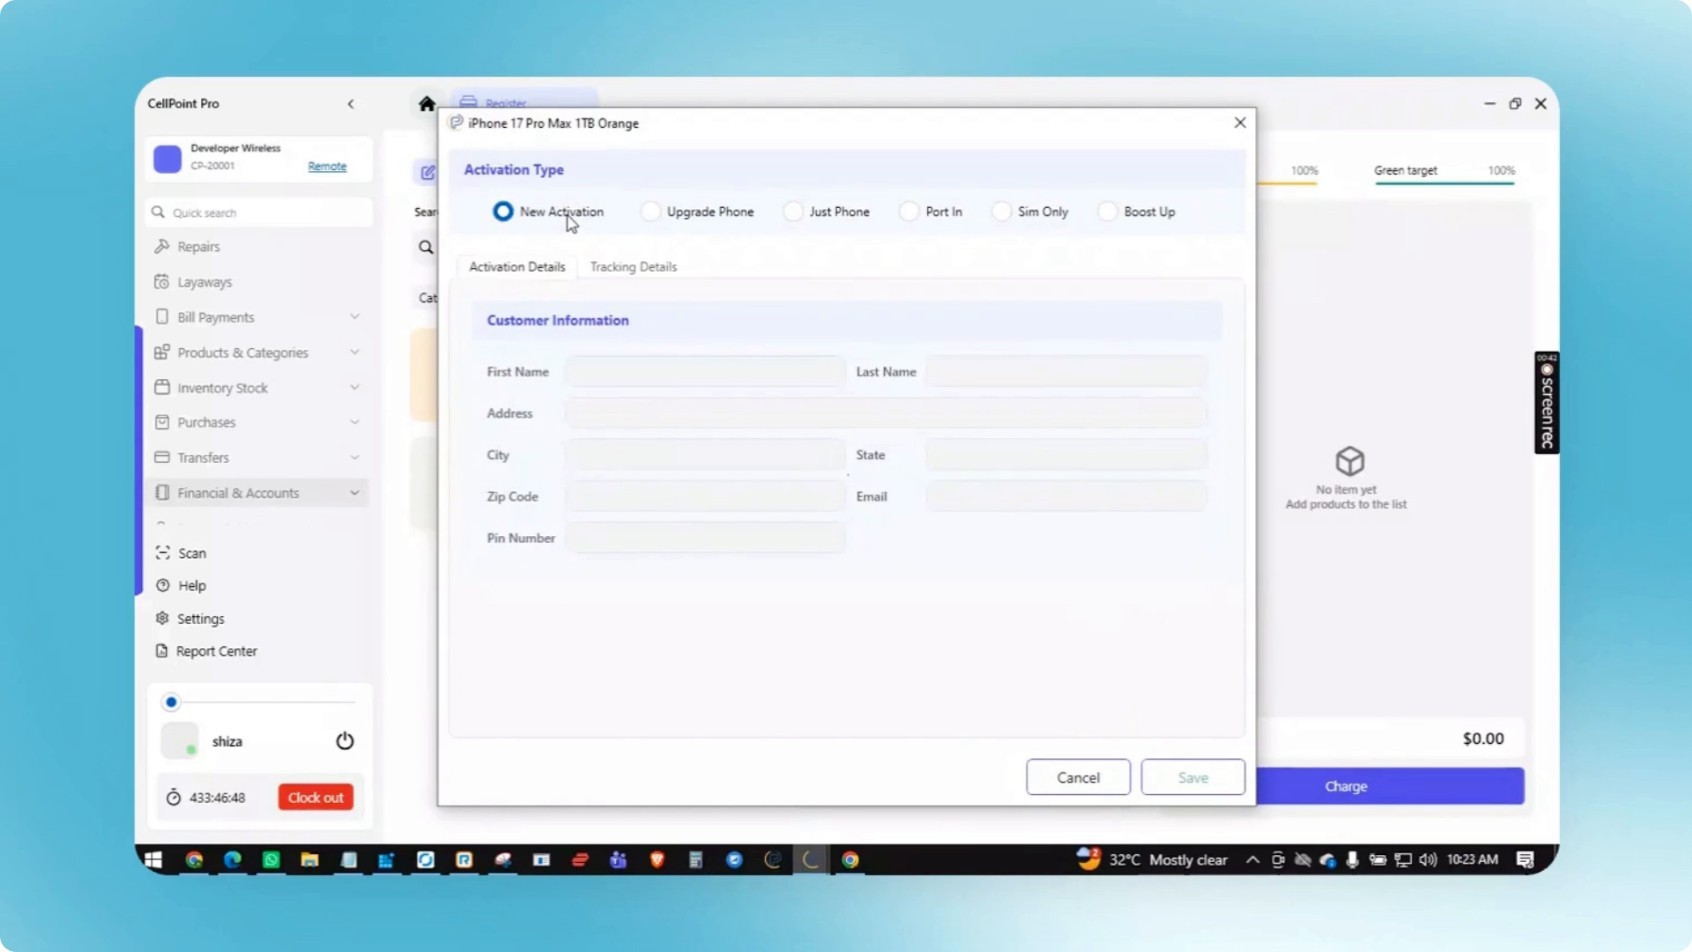Switch to the Tracking Details tab
The width and height of the screenshot is (1692, 952).
[633, 267]
